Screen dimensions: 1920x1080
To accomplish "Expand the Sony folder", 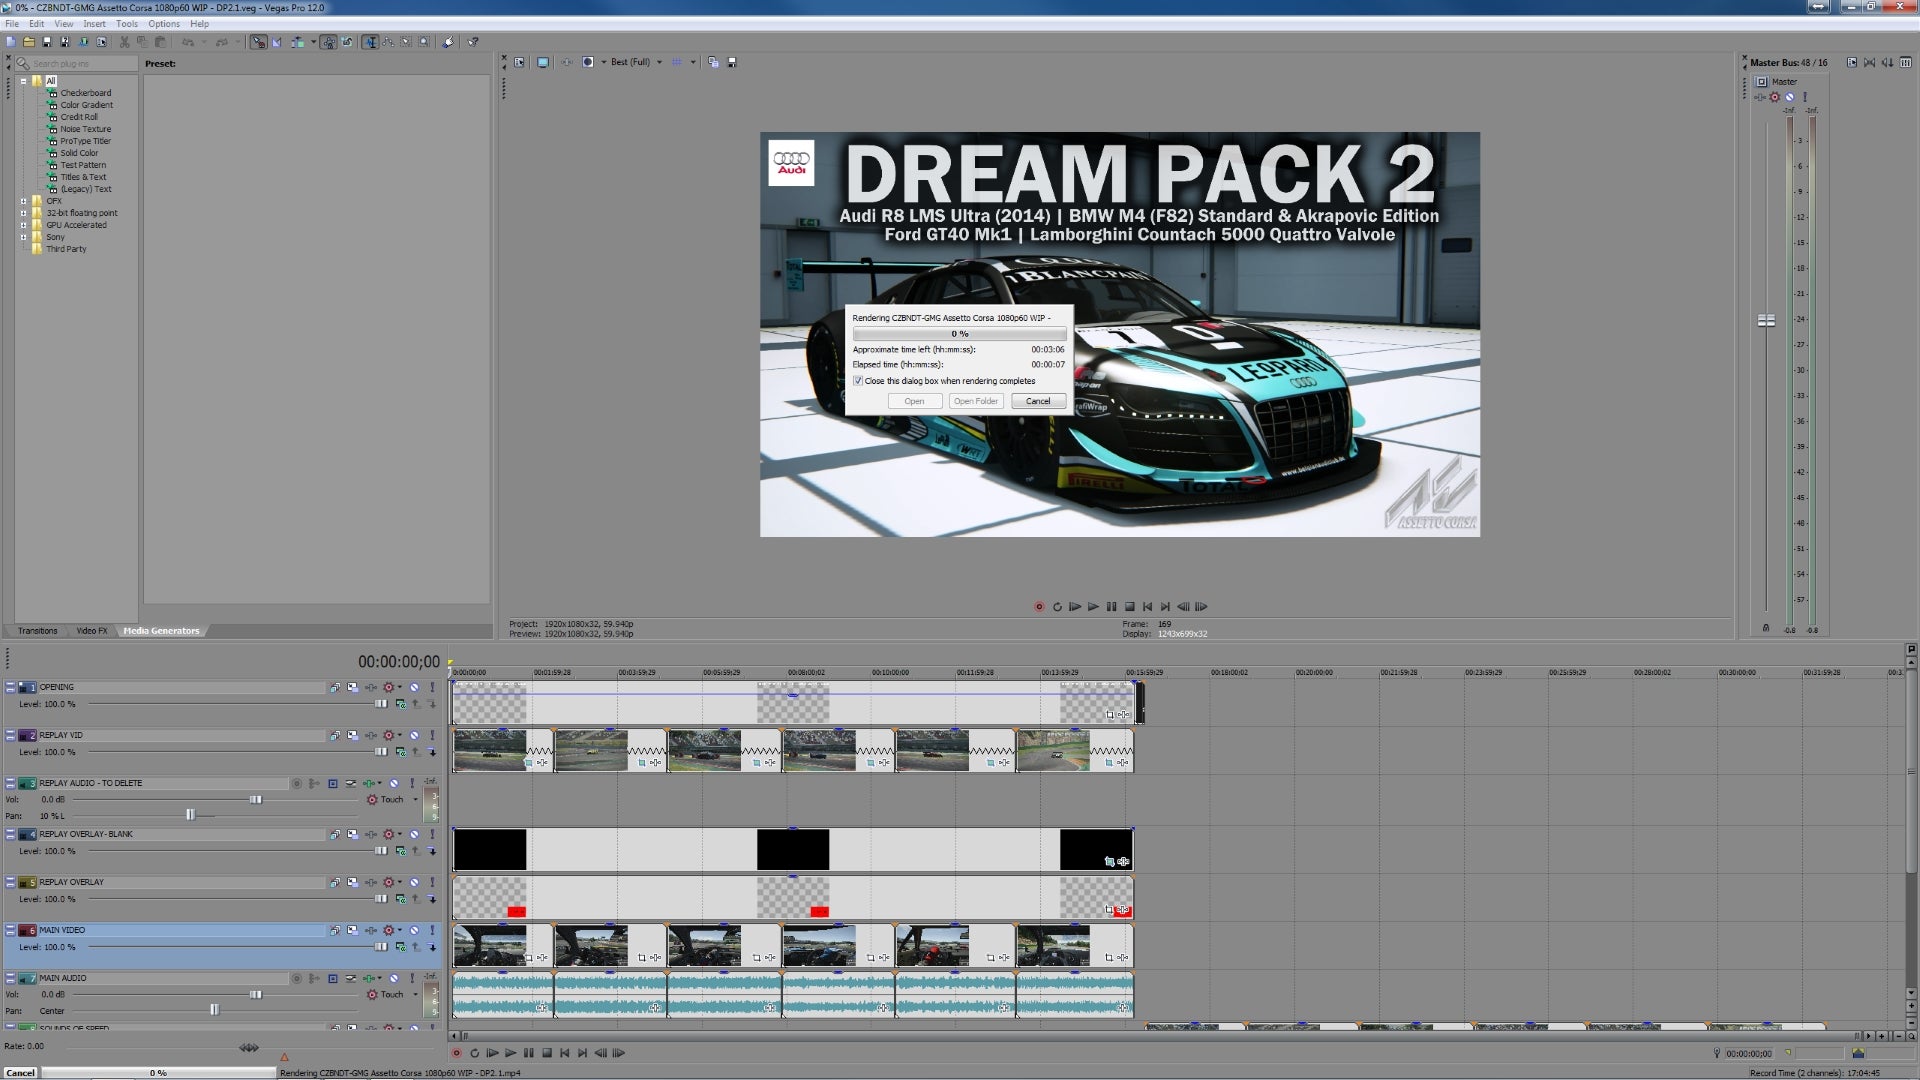I will [x=23, y=237].
